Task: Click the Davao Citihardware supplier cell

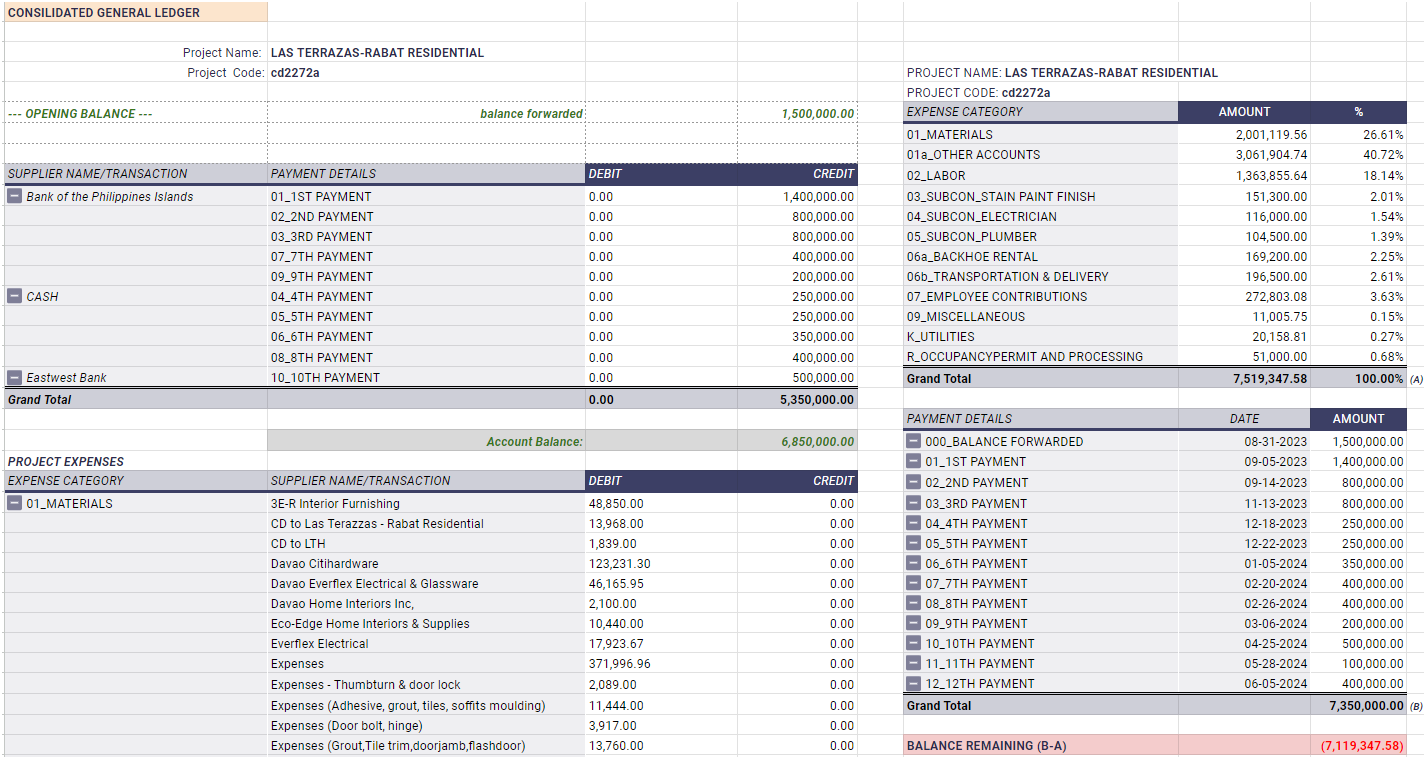Action: point(426,564)
